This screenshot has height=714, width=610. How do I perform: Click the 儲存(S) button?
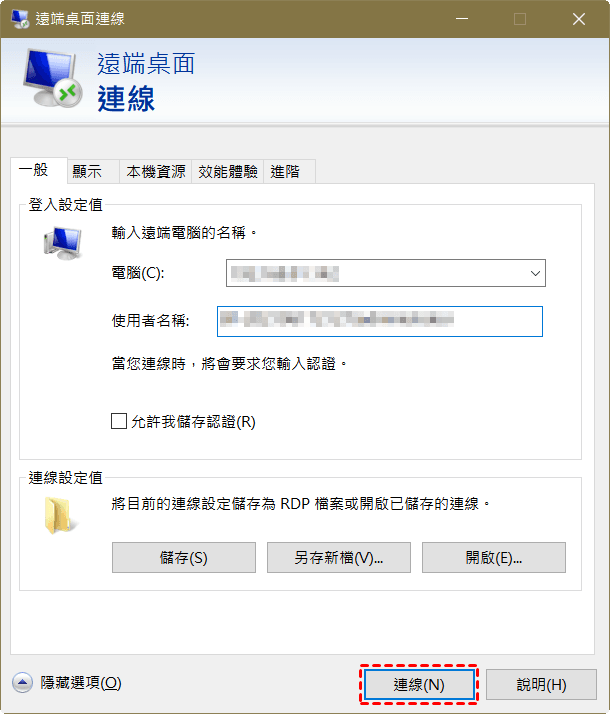pos(184,557)
